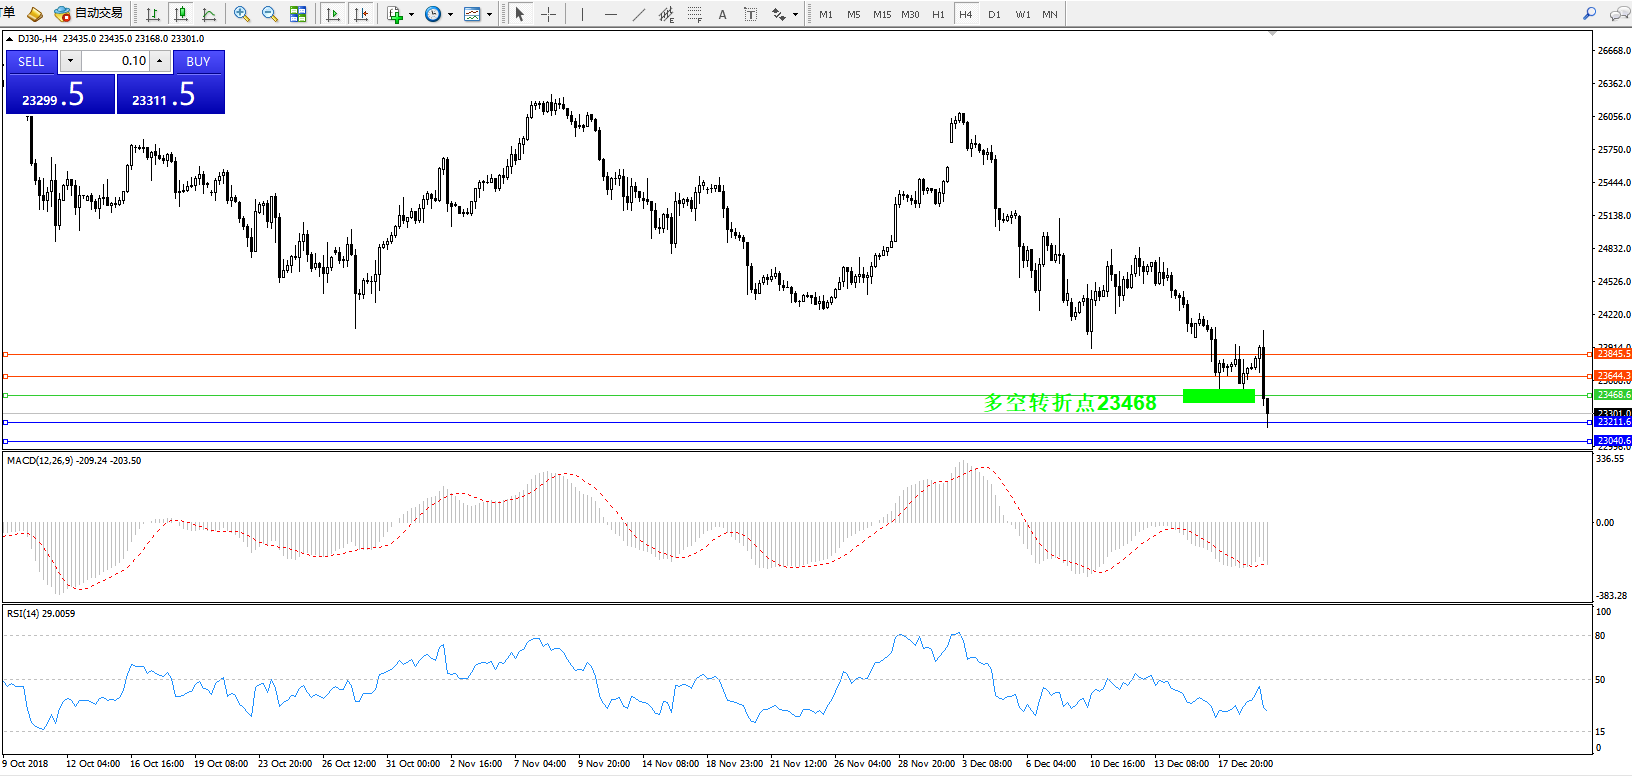Switch to the M15 timeframe

click(882, 14)
